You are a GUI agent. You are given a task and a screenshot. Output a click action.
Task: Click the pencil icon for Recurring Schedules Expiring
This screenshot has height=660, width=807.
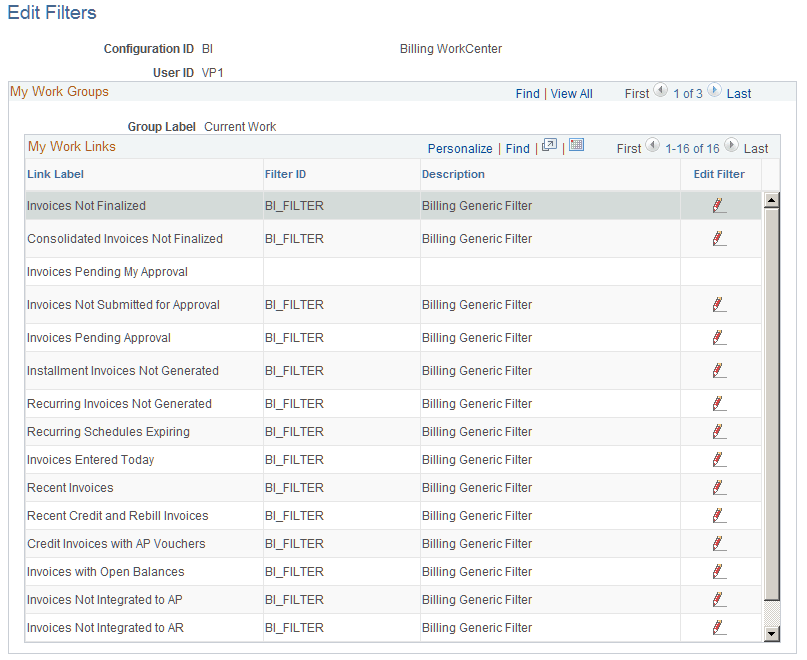(719, 432)
